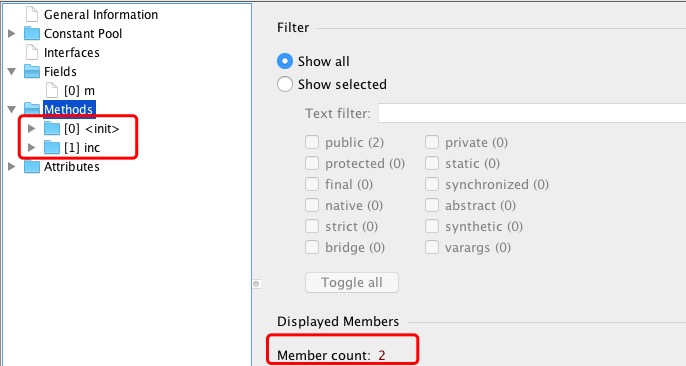
Task: Click the Methods folder icon
Action: coord(32,109)
